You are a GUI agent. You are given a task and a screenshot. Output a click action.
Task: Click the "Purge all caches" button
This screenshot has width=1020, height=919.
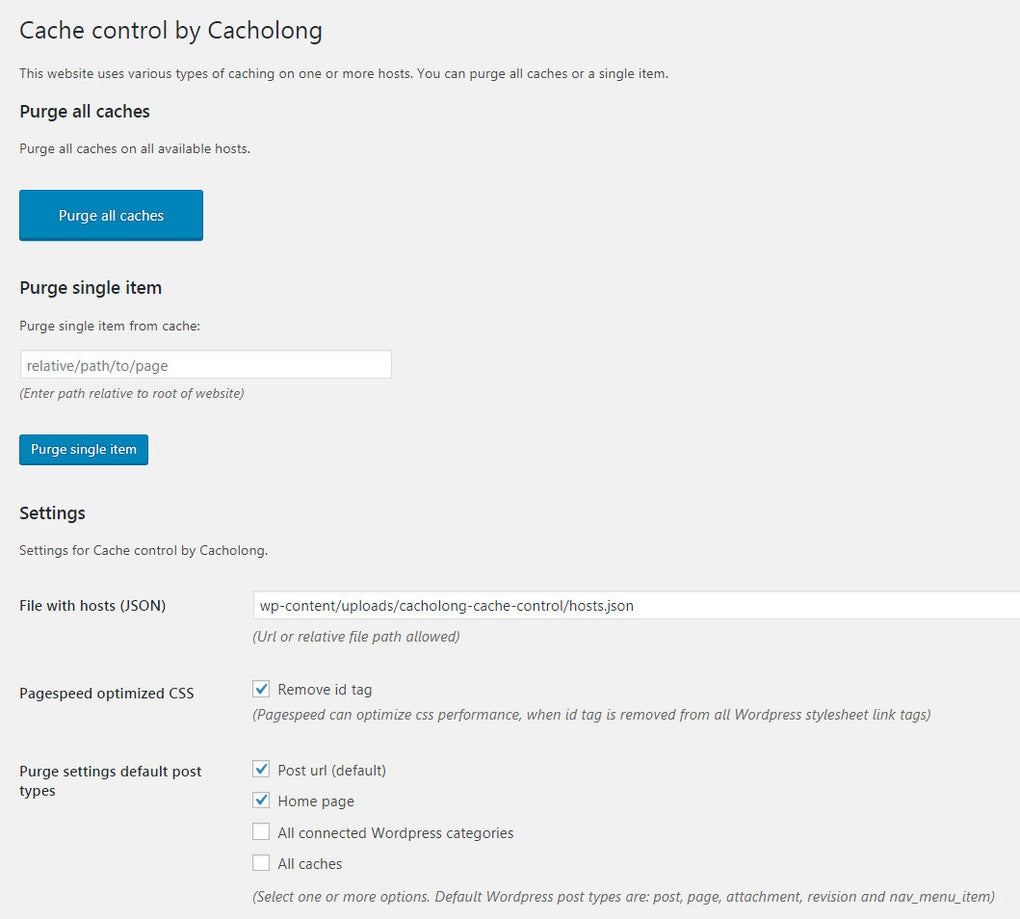point(110,214)
